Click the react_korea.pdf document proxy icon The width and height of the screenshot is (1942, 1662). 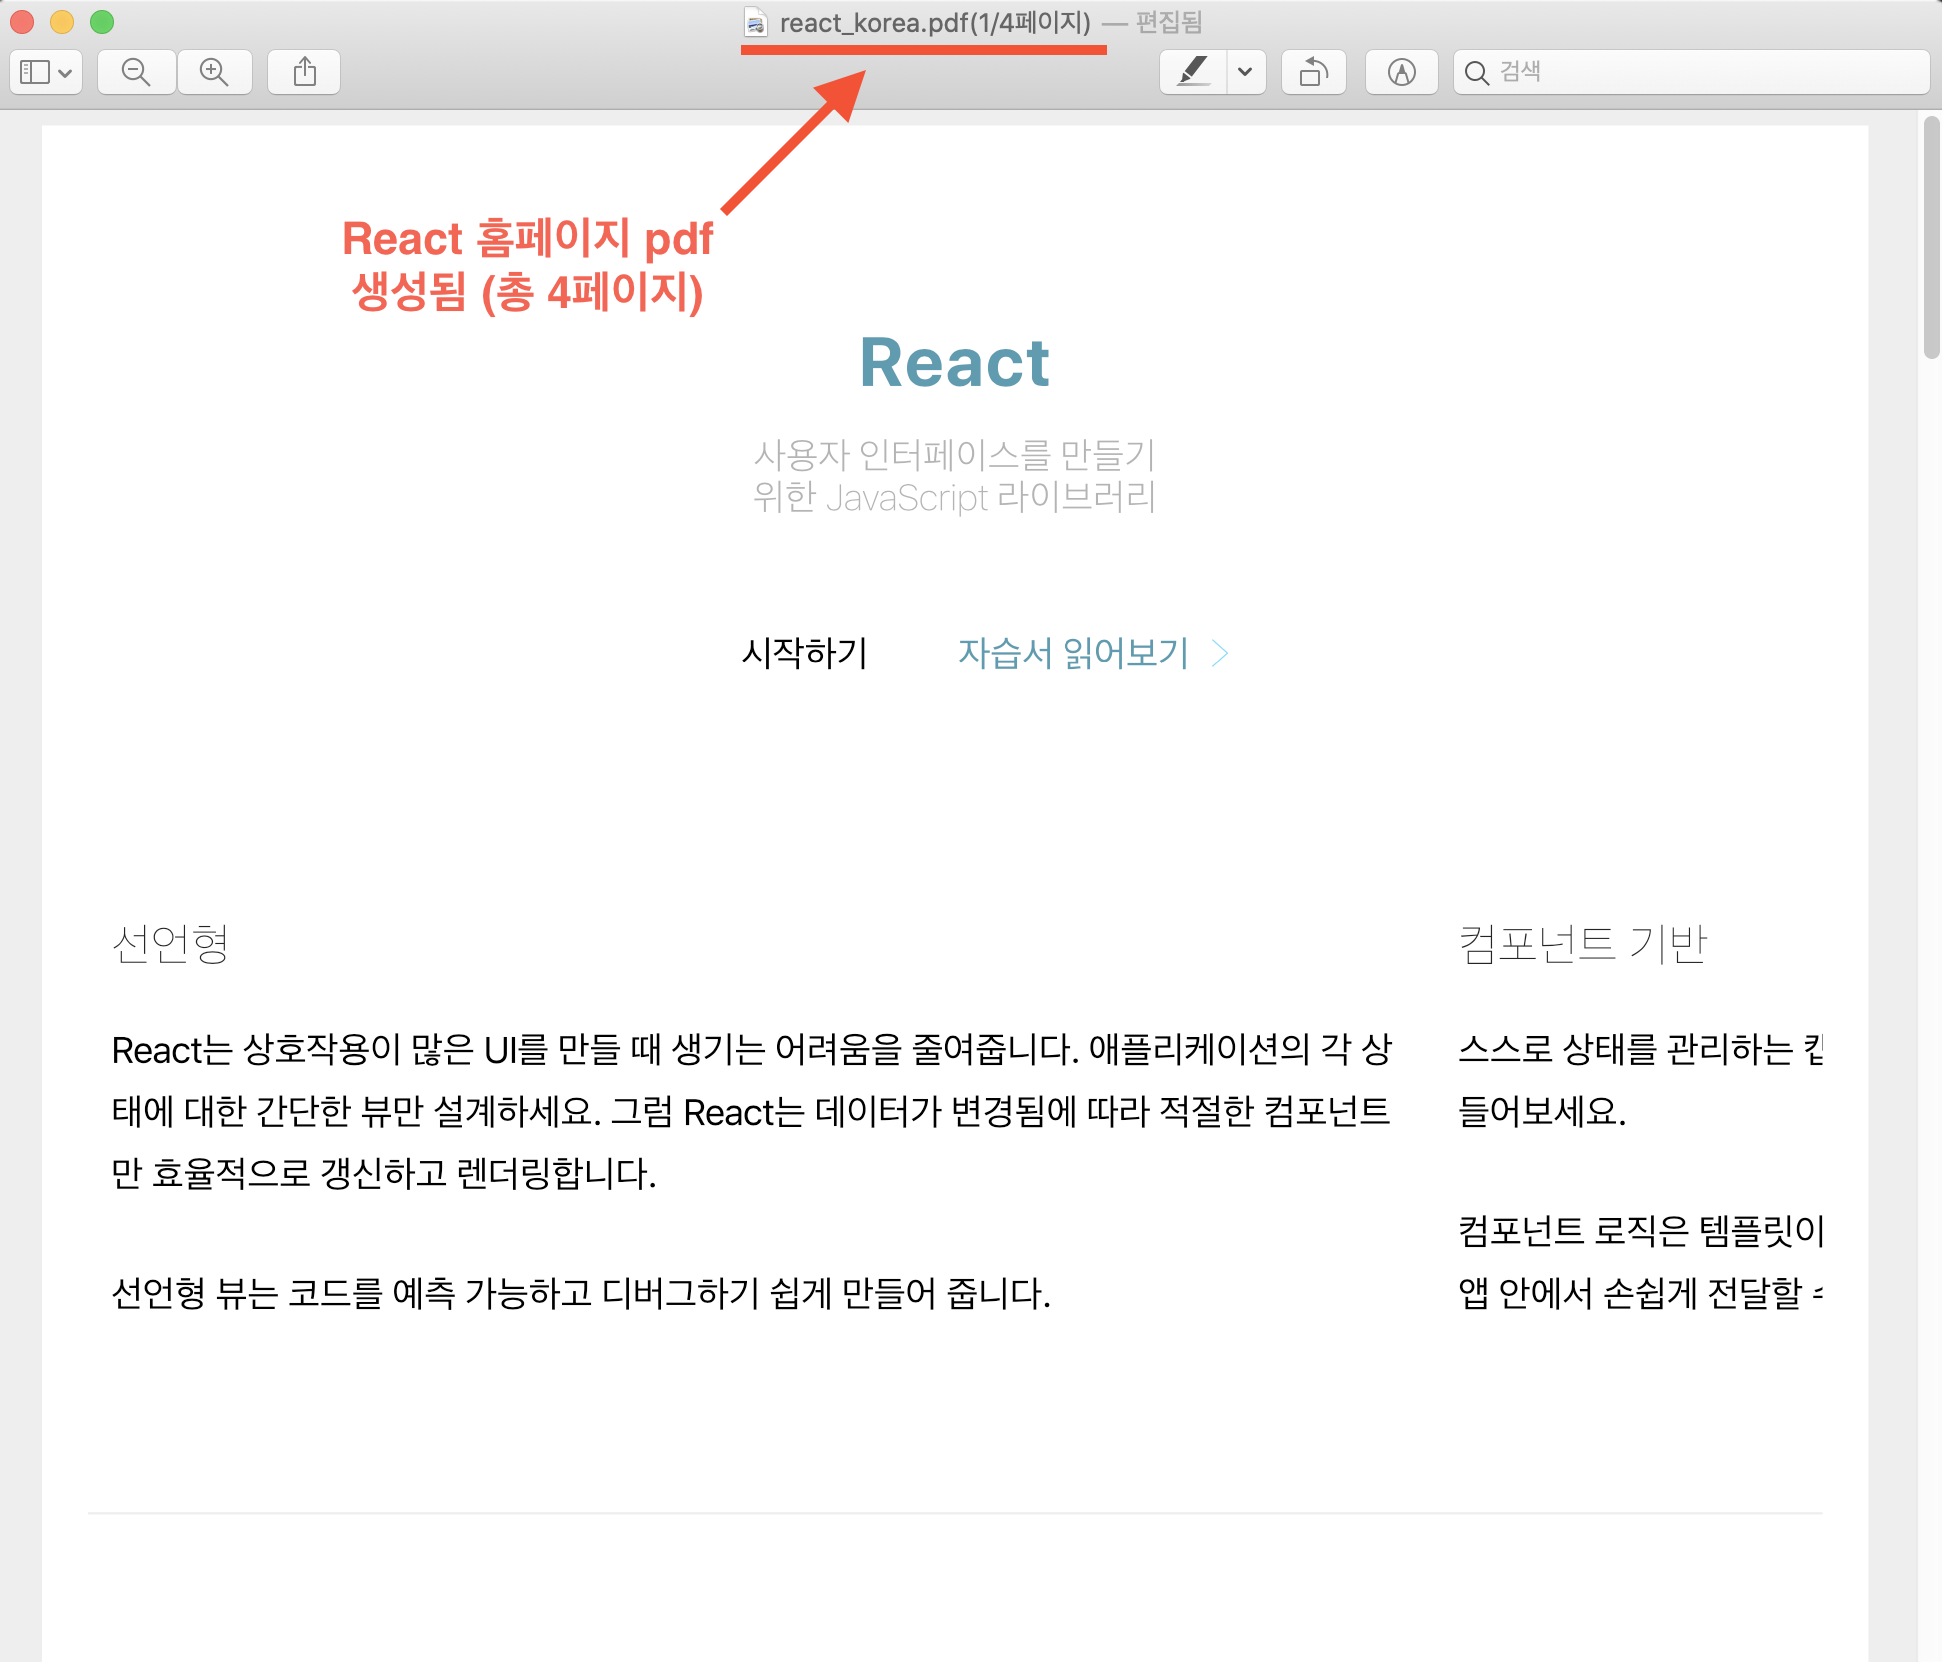[756, 22]
